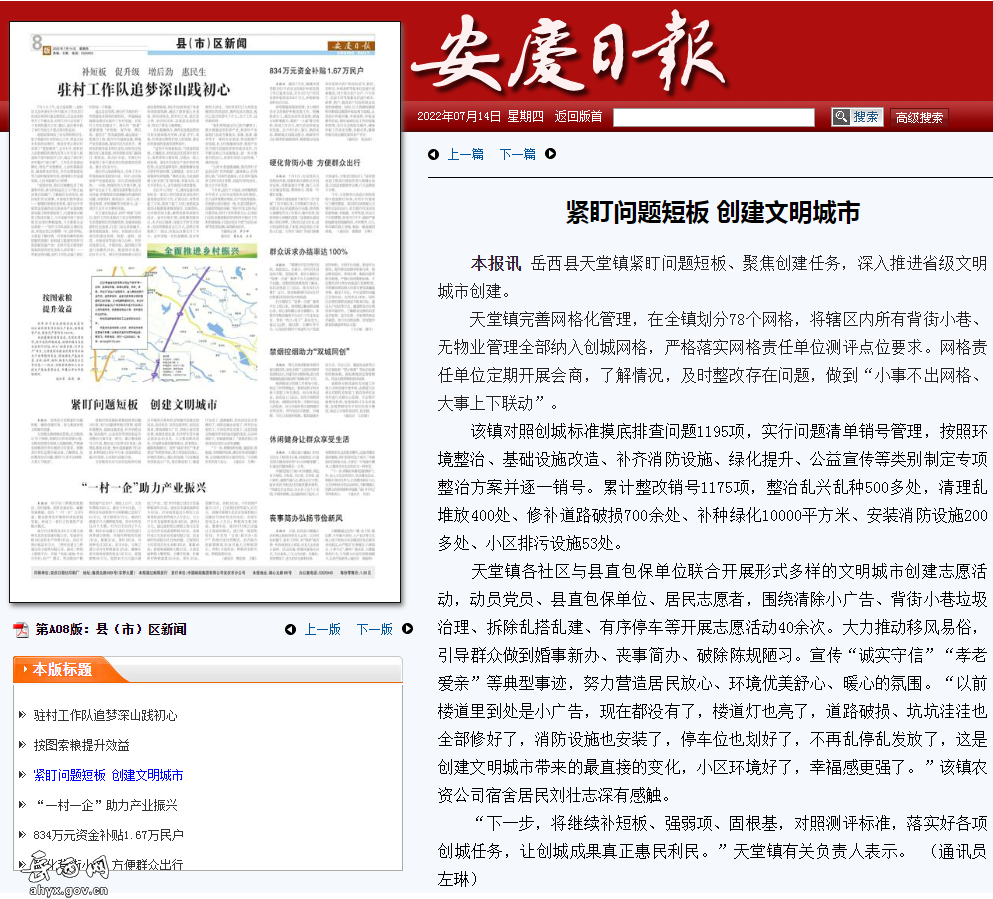
Task: Open 驻村工作队追梦深山践初心 in the title list
Action: (x=105, y=715)
